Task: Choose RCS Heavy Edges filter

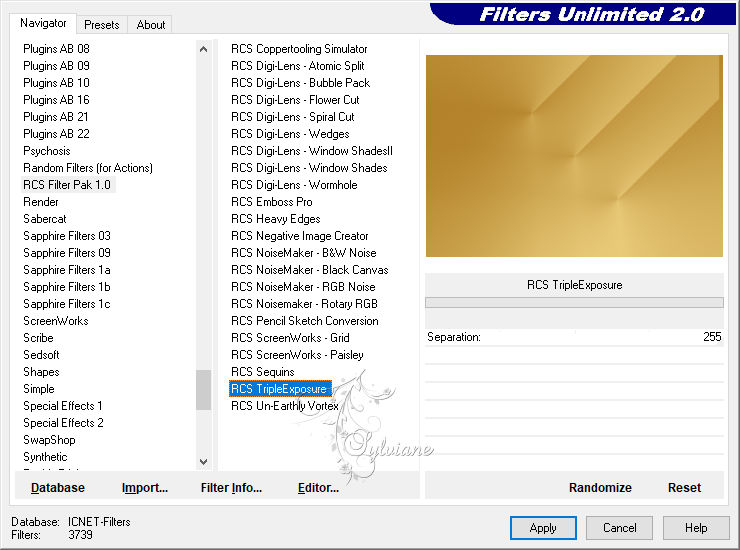Action: coord(276,219)
